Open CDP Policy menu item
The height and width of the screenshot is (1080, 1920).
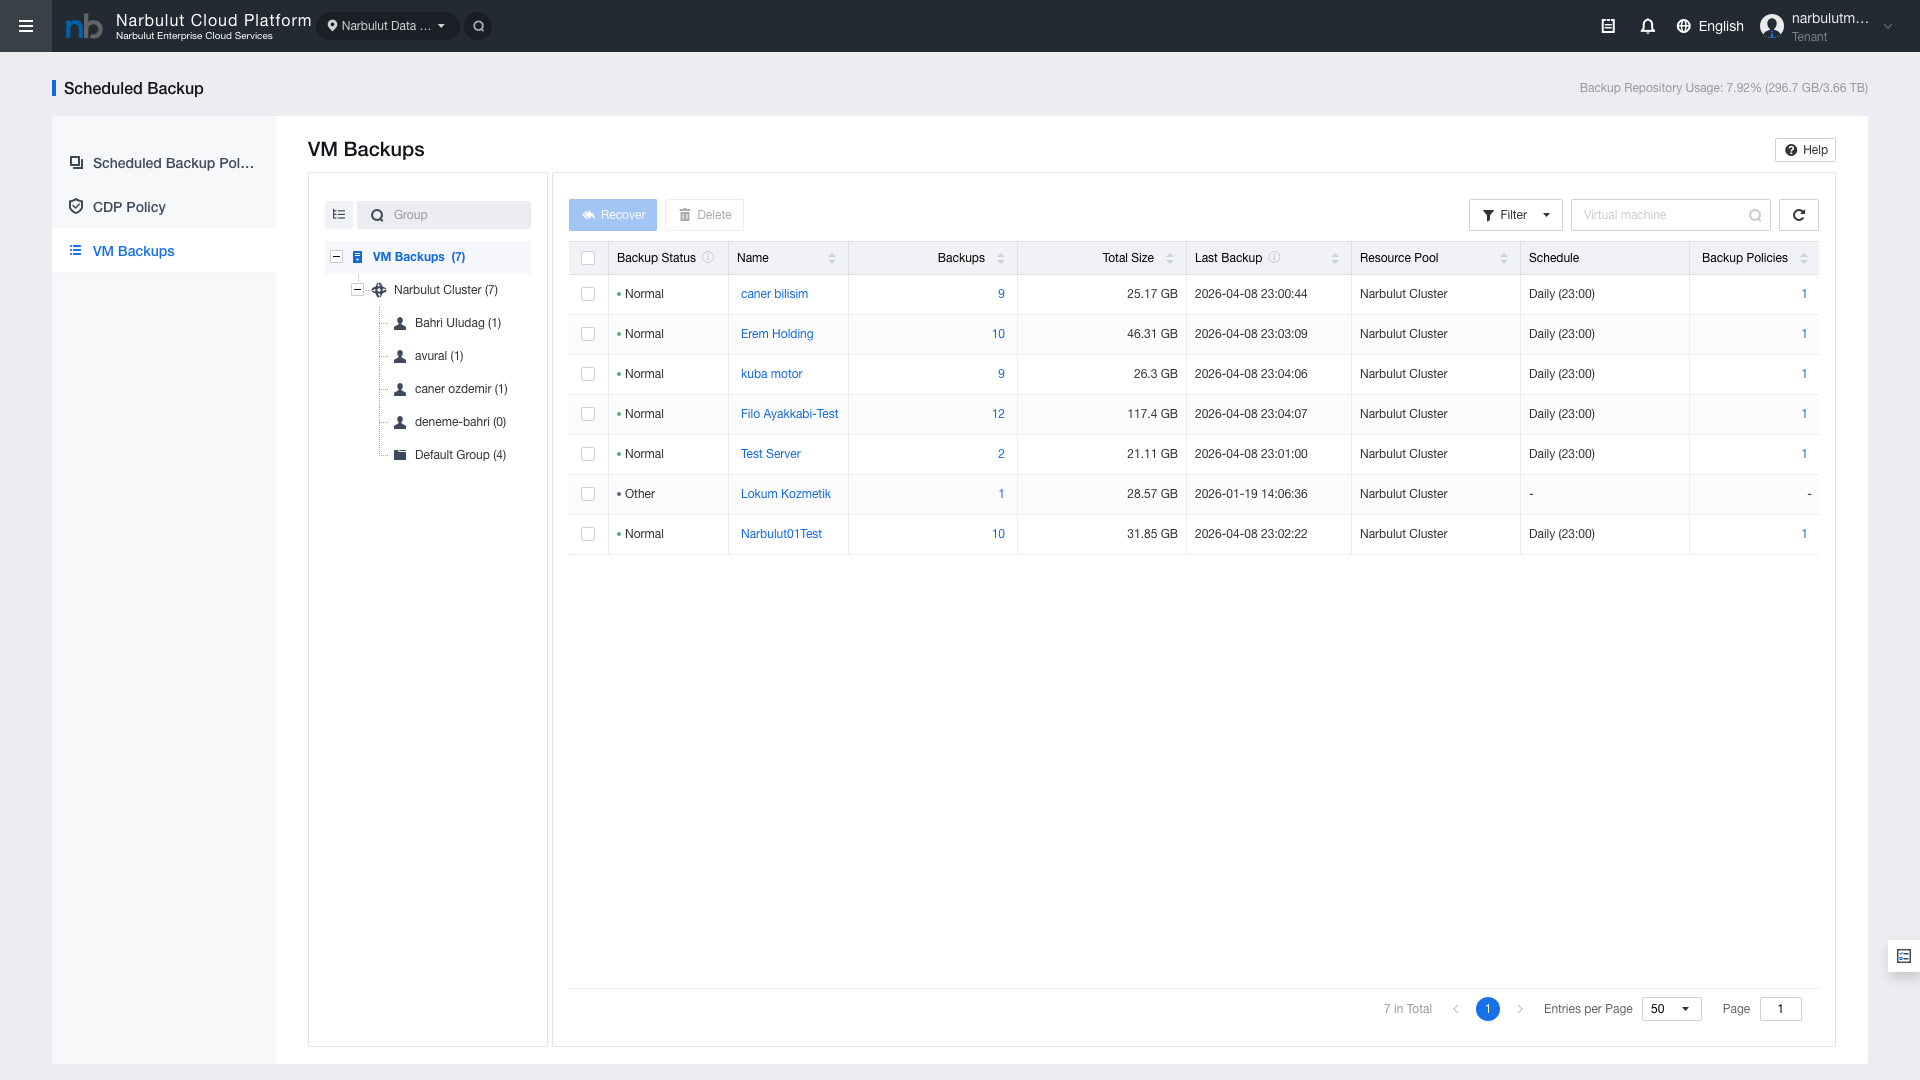tap(164, 207)
